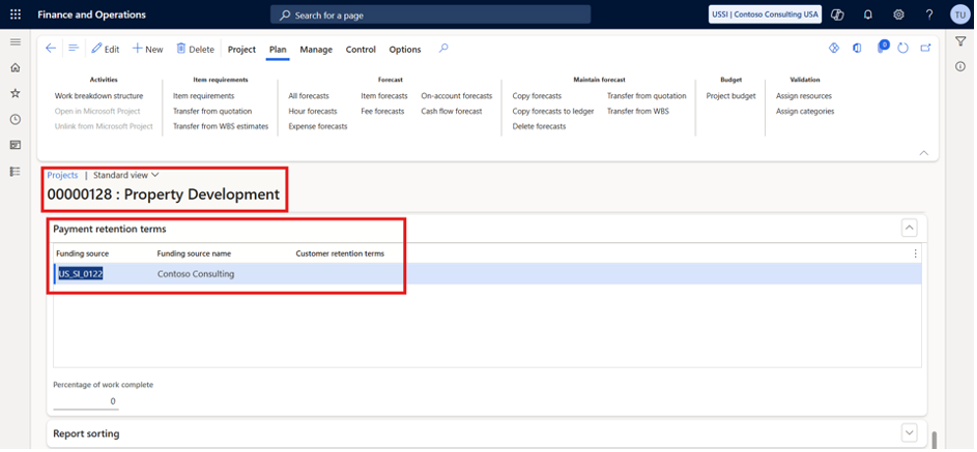Follow the Projects breadcrumb link
This screenshot has height=452, width=977.
(x=62, y=175)
